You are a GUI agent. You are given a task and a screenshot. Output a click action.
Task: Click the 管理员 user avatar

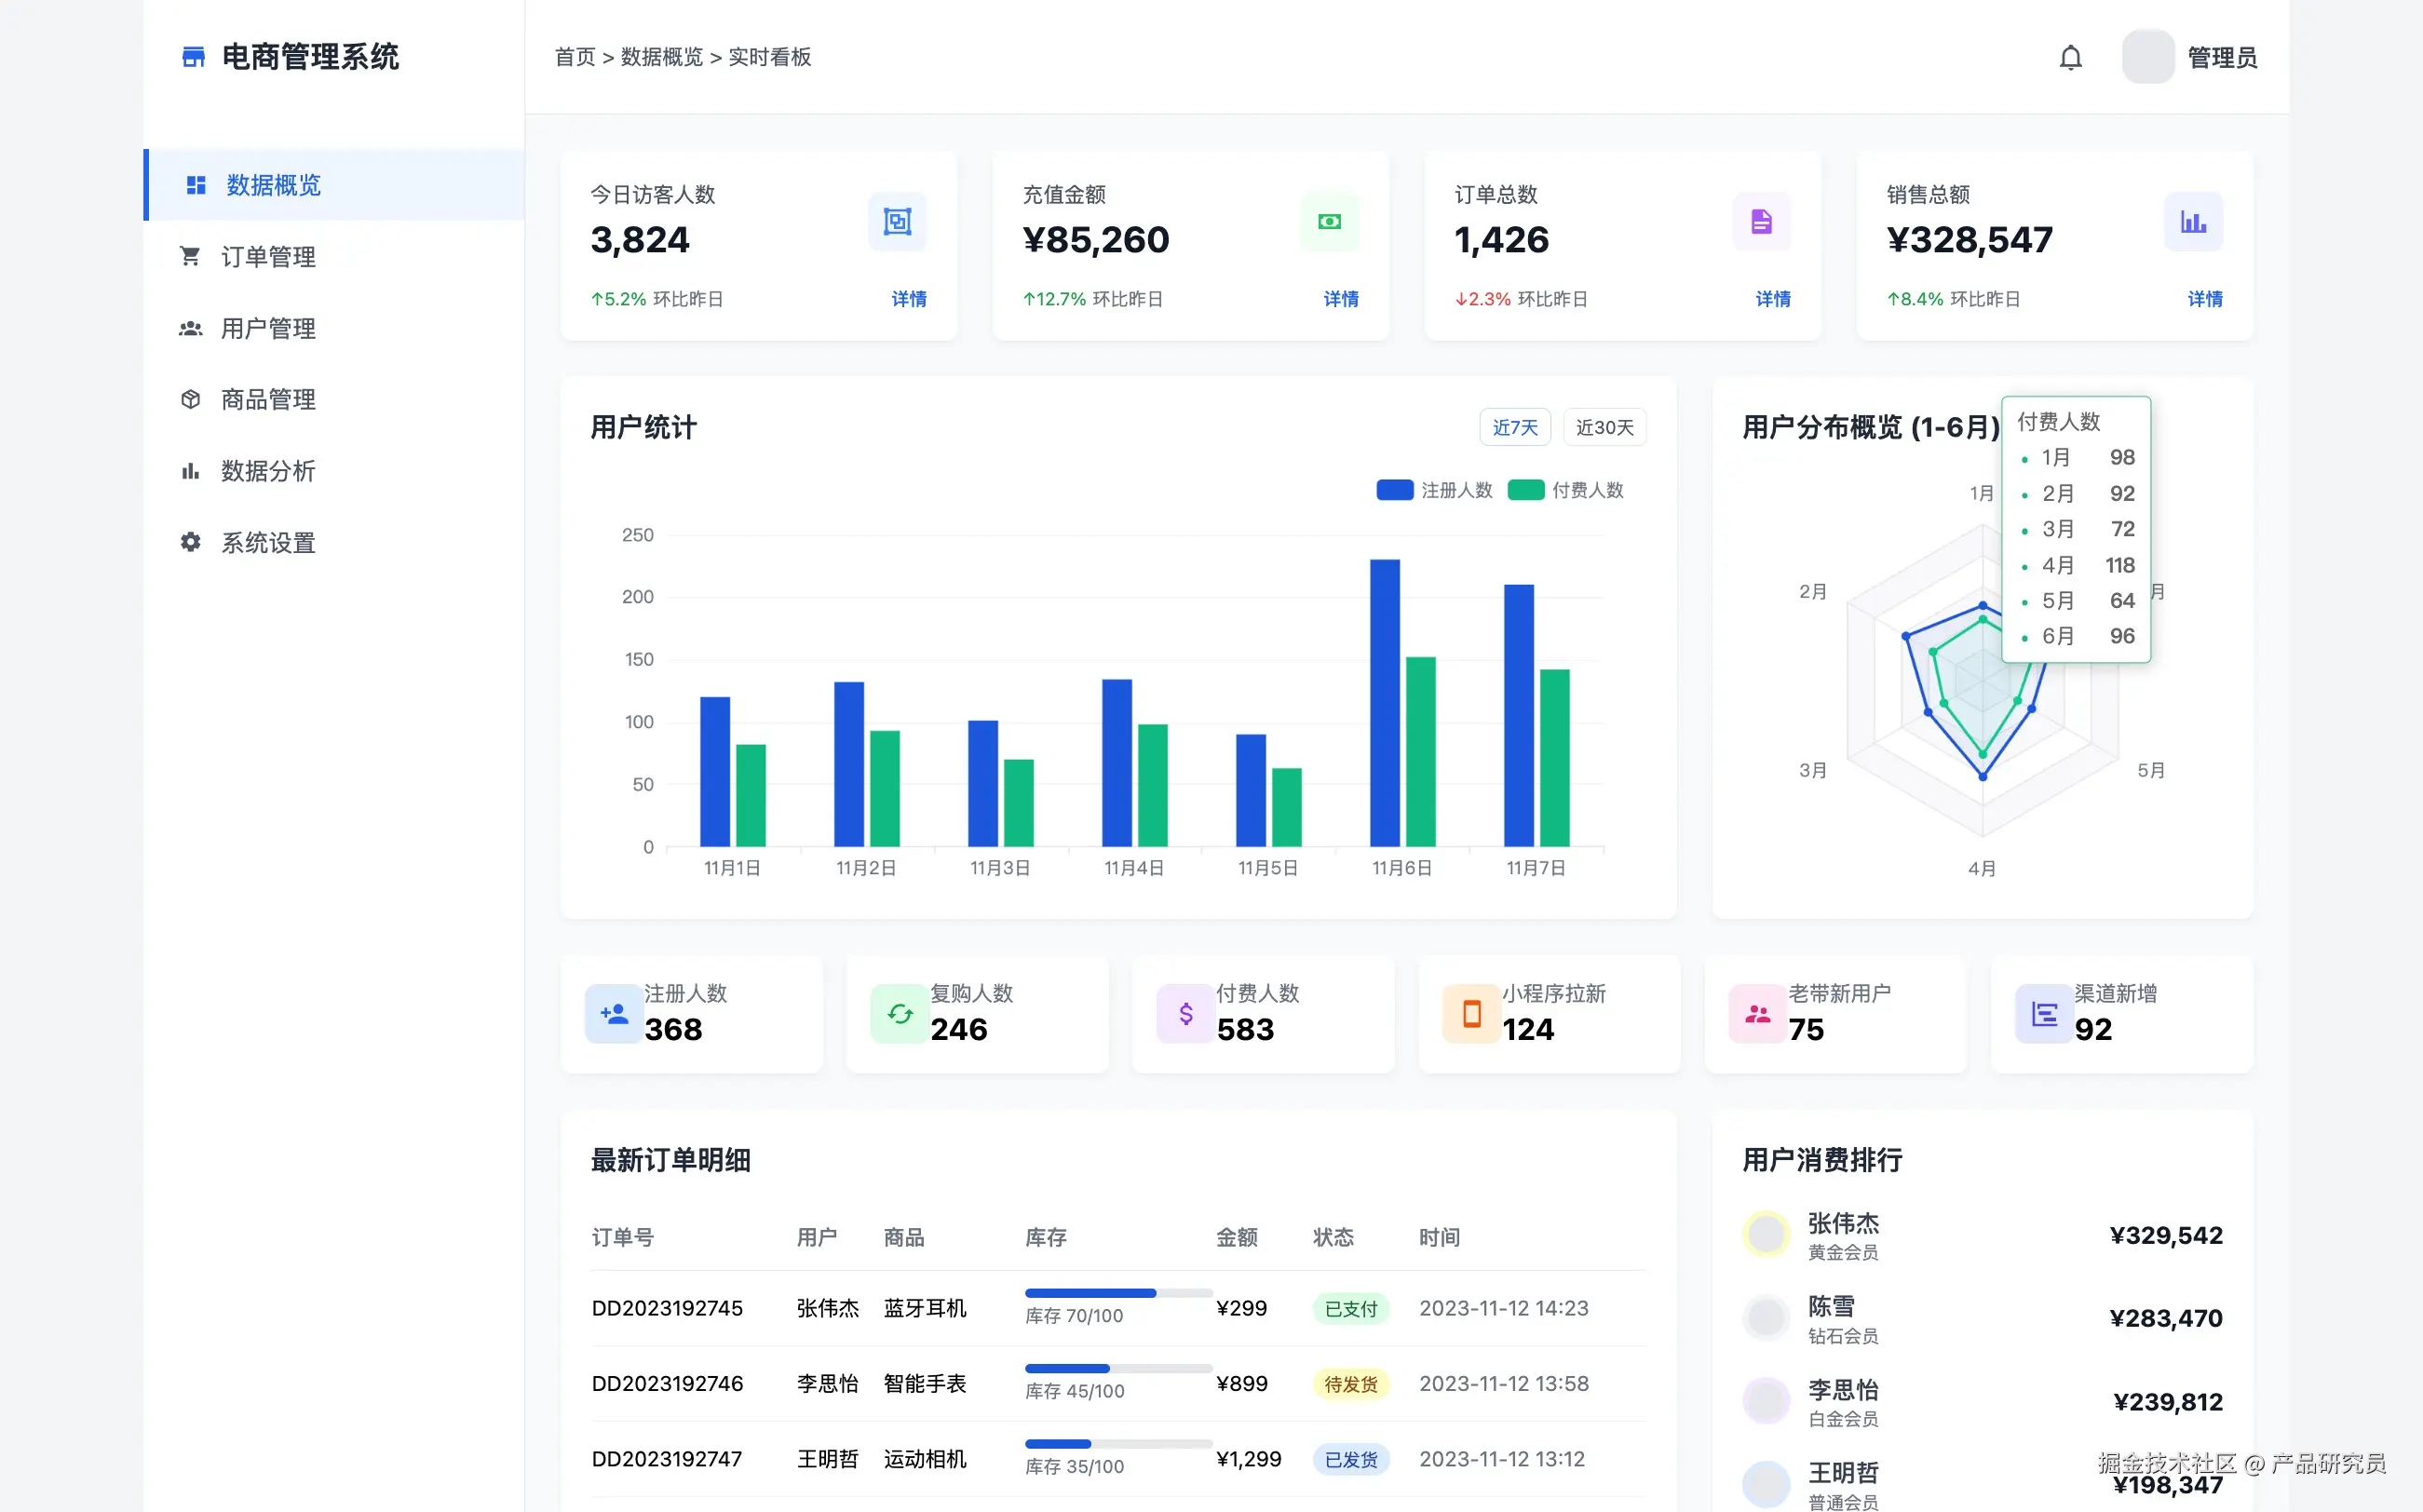[2147, 57]
